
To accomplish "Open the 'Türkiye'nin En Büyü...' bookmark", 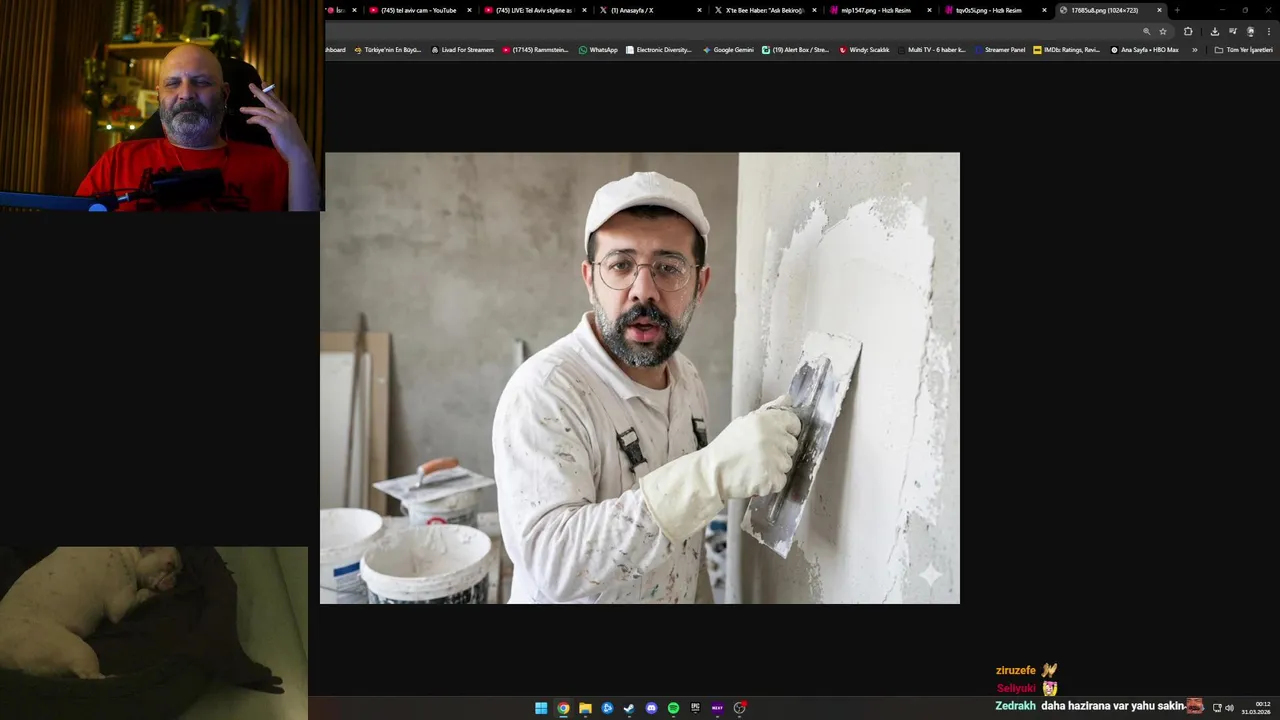I will [388, 49].
